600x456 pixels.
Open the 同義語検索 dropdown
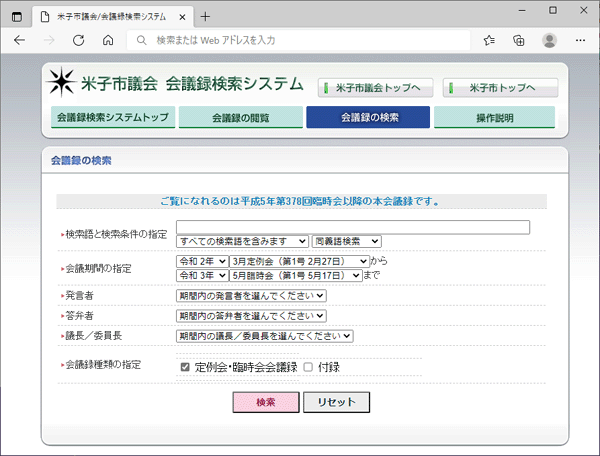347,241
